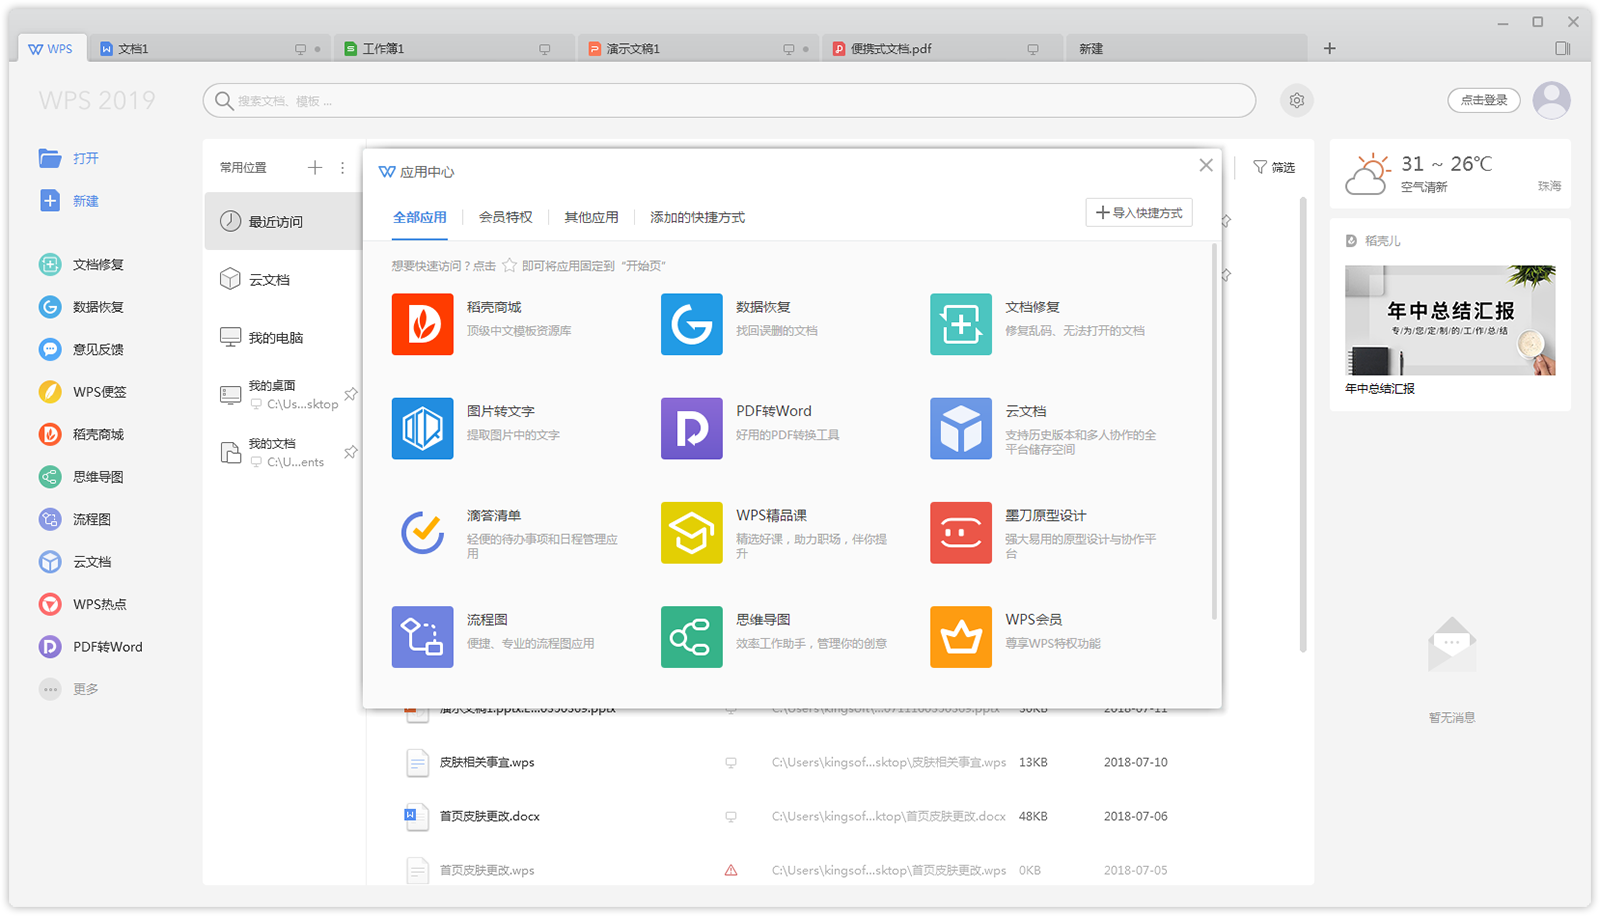
Task: Select 最近访问 in 常用位置 list
Action: tap(284, 221)
